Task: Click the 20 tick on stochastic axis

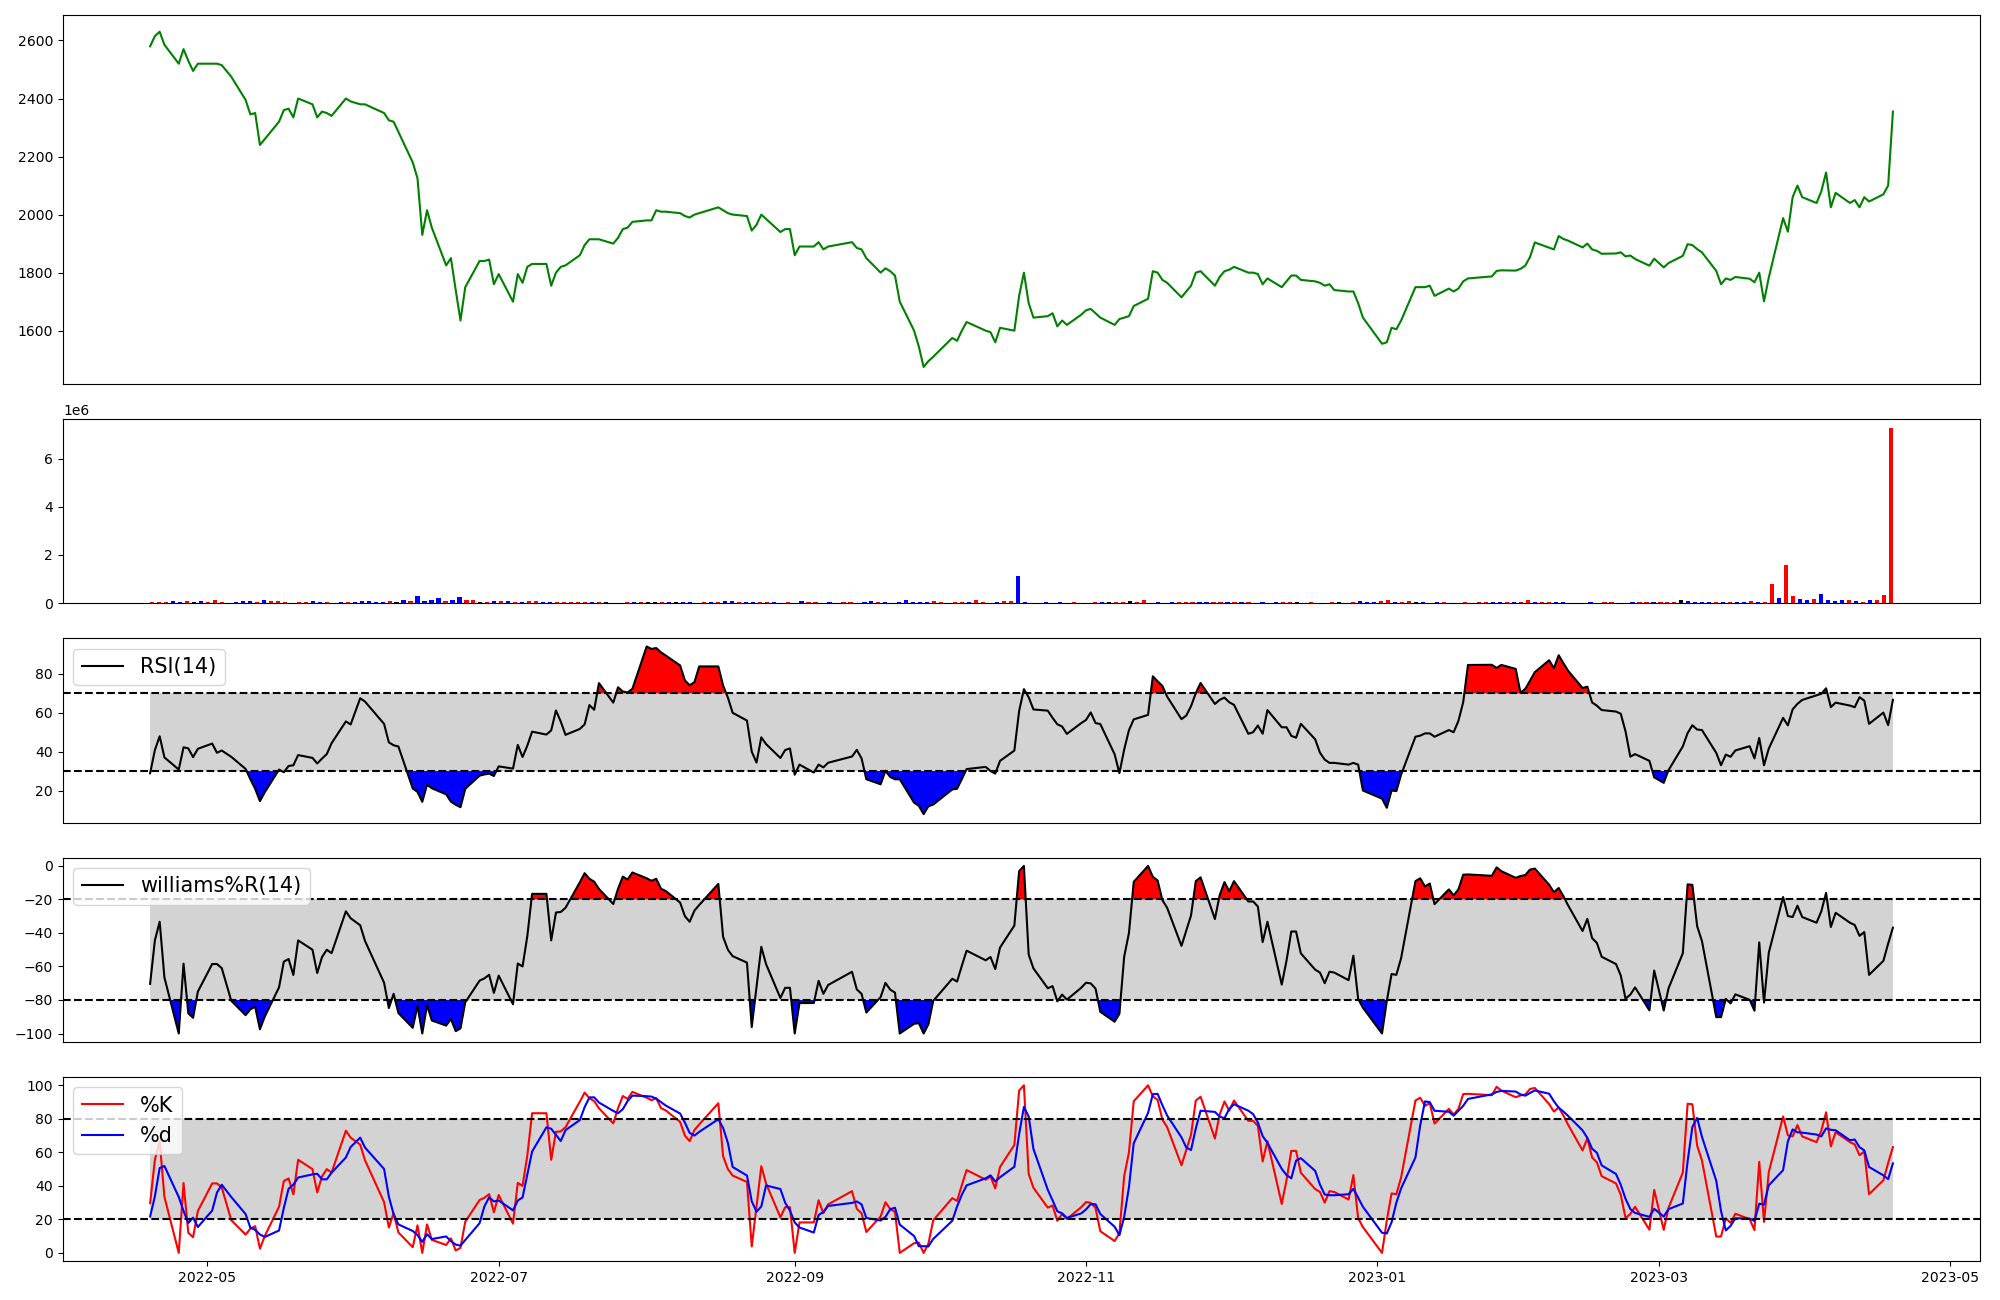Action: (x=44, y=1220)
